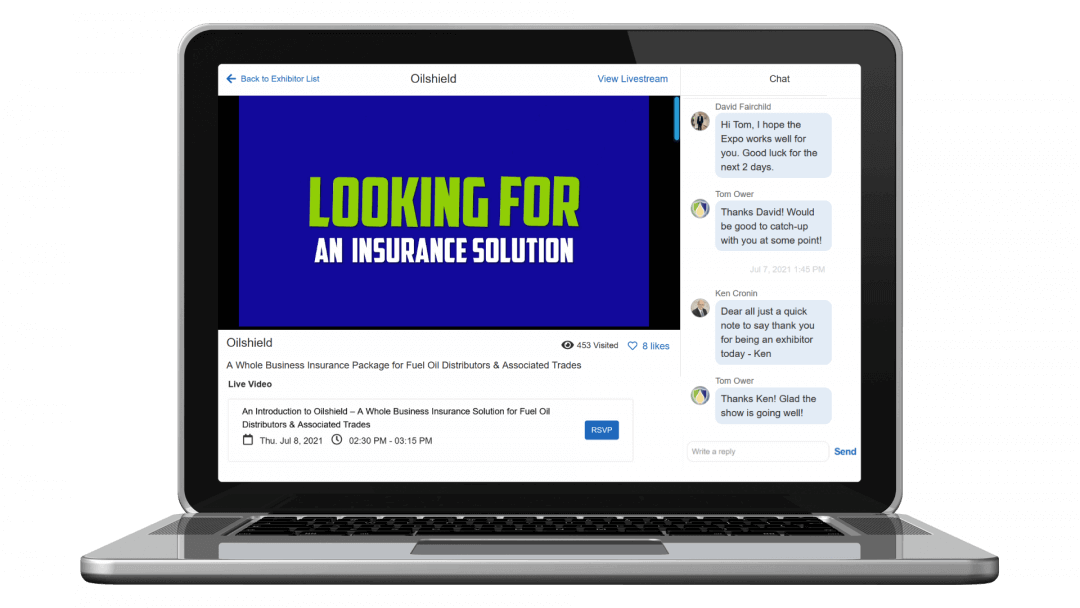This screenshot has width=1080, height=608.
Task: Click Tom Ower's avatar beside 'Thanks Ken' message
Action: (x=700, y=395)
